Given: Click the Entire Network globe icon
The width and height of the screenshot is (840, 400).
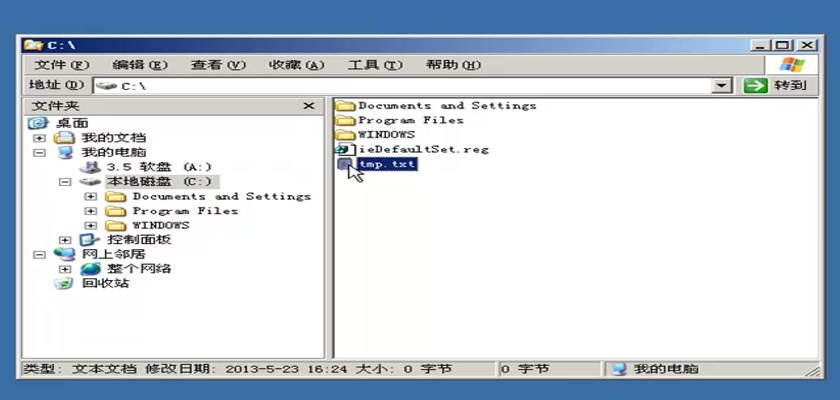Looking at the screenshot, I should point(90,269).
